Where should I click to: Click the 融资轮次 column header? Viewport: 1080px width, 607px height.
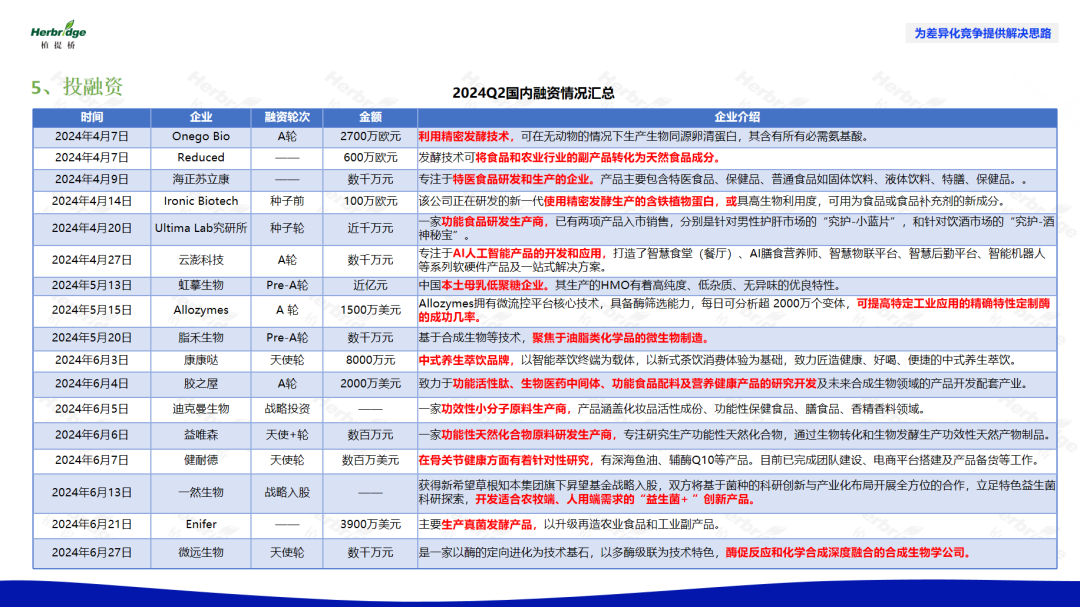pos(287,117)
